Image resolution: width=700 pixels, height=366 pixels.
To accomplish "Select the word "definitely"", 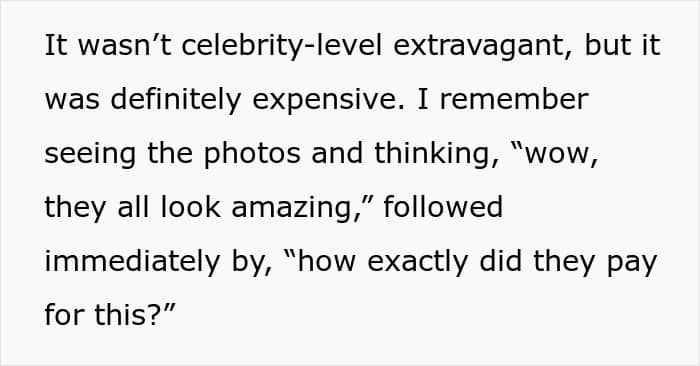I will pyautogui.click(x=175, y=100).
